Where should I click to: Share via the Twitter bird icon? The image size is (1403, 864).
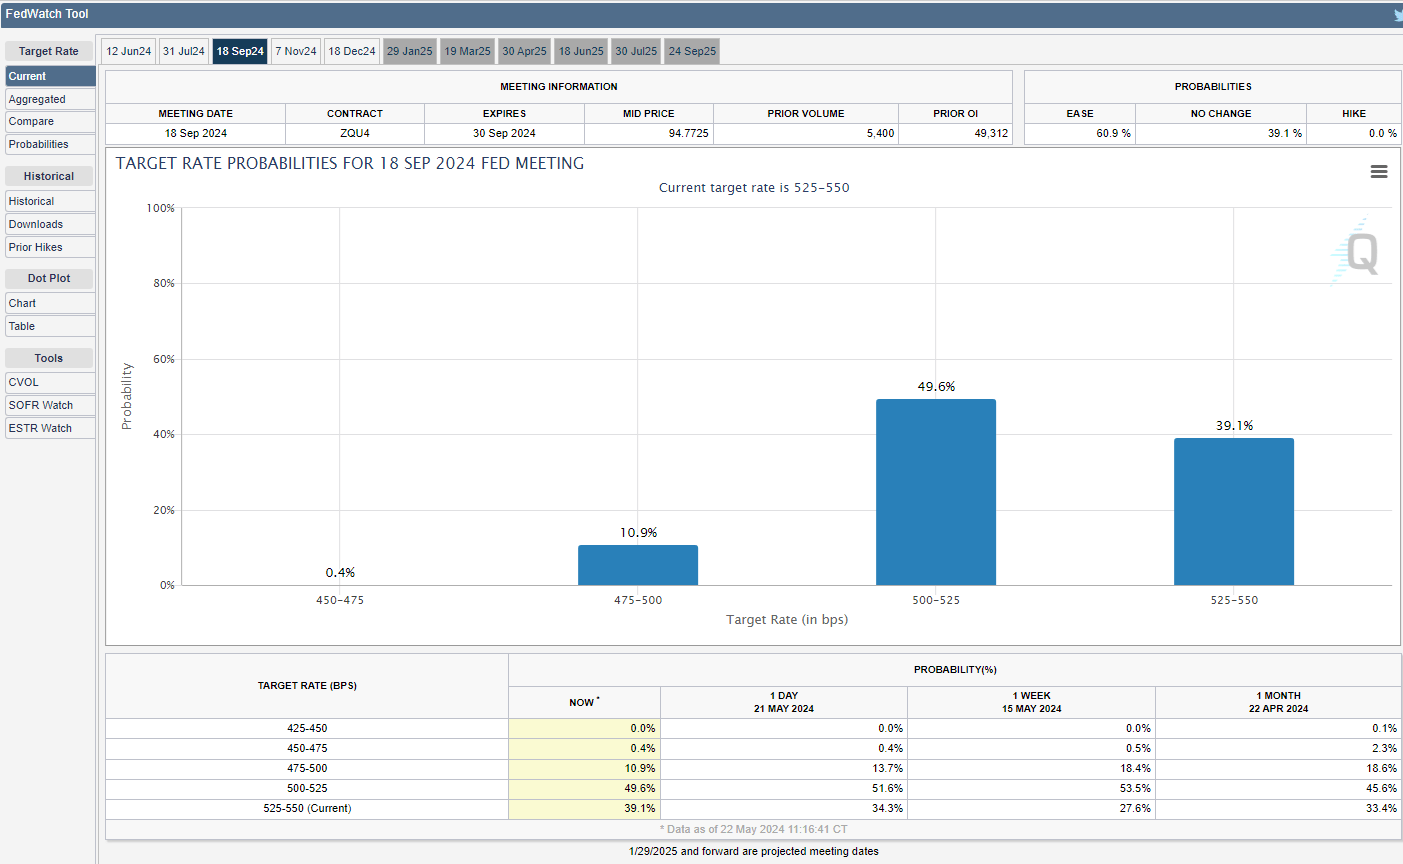tap(1396, 14)
